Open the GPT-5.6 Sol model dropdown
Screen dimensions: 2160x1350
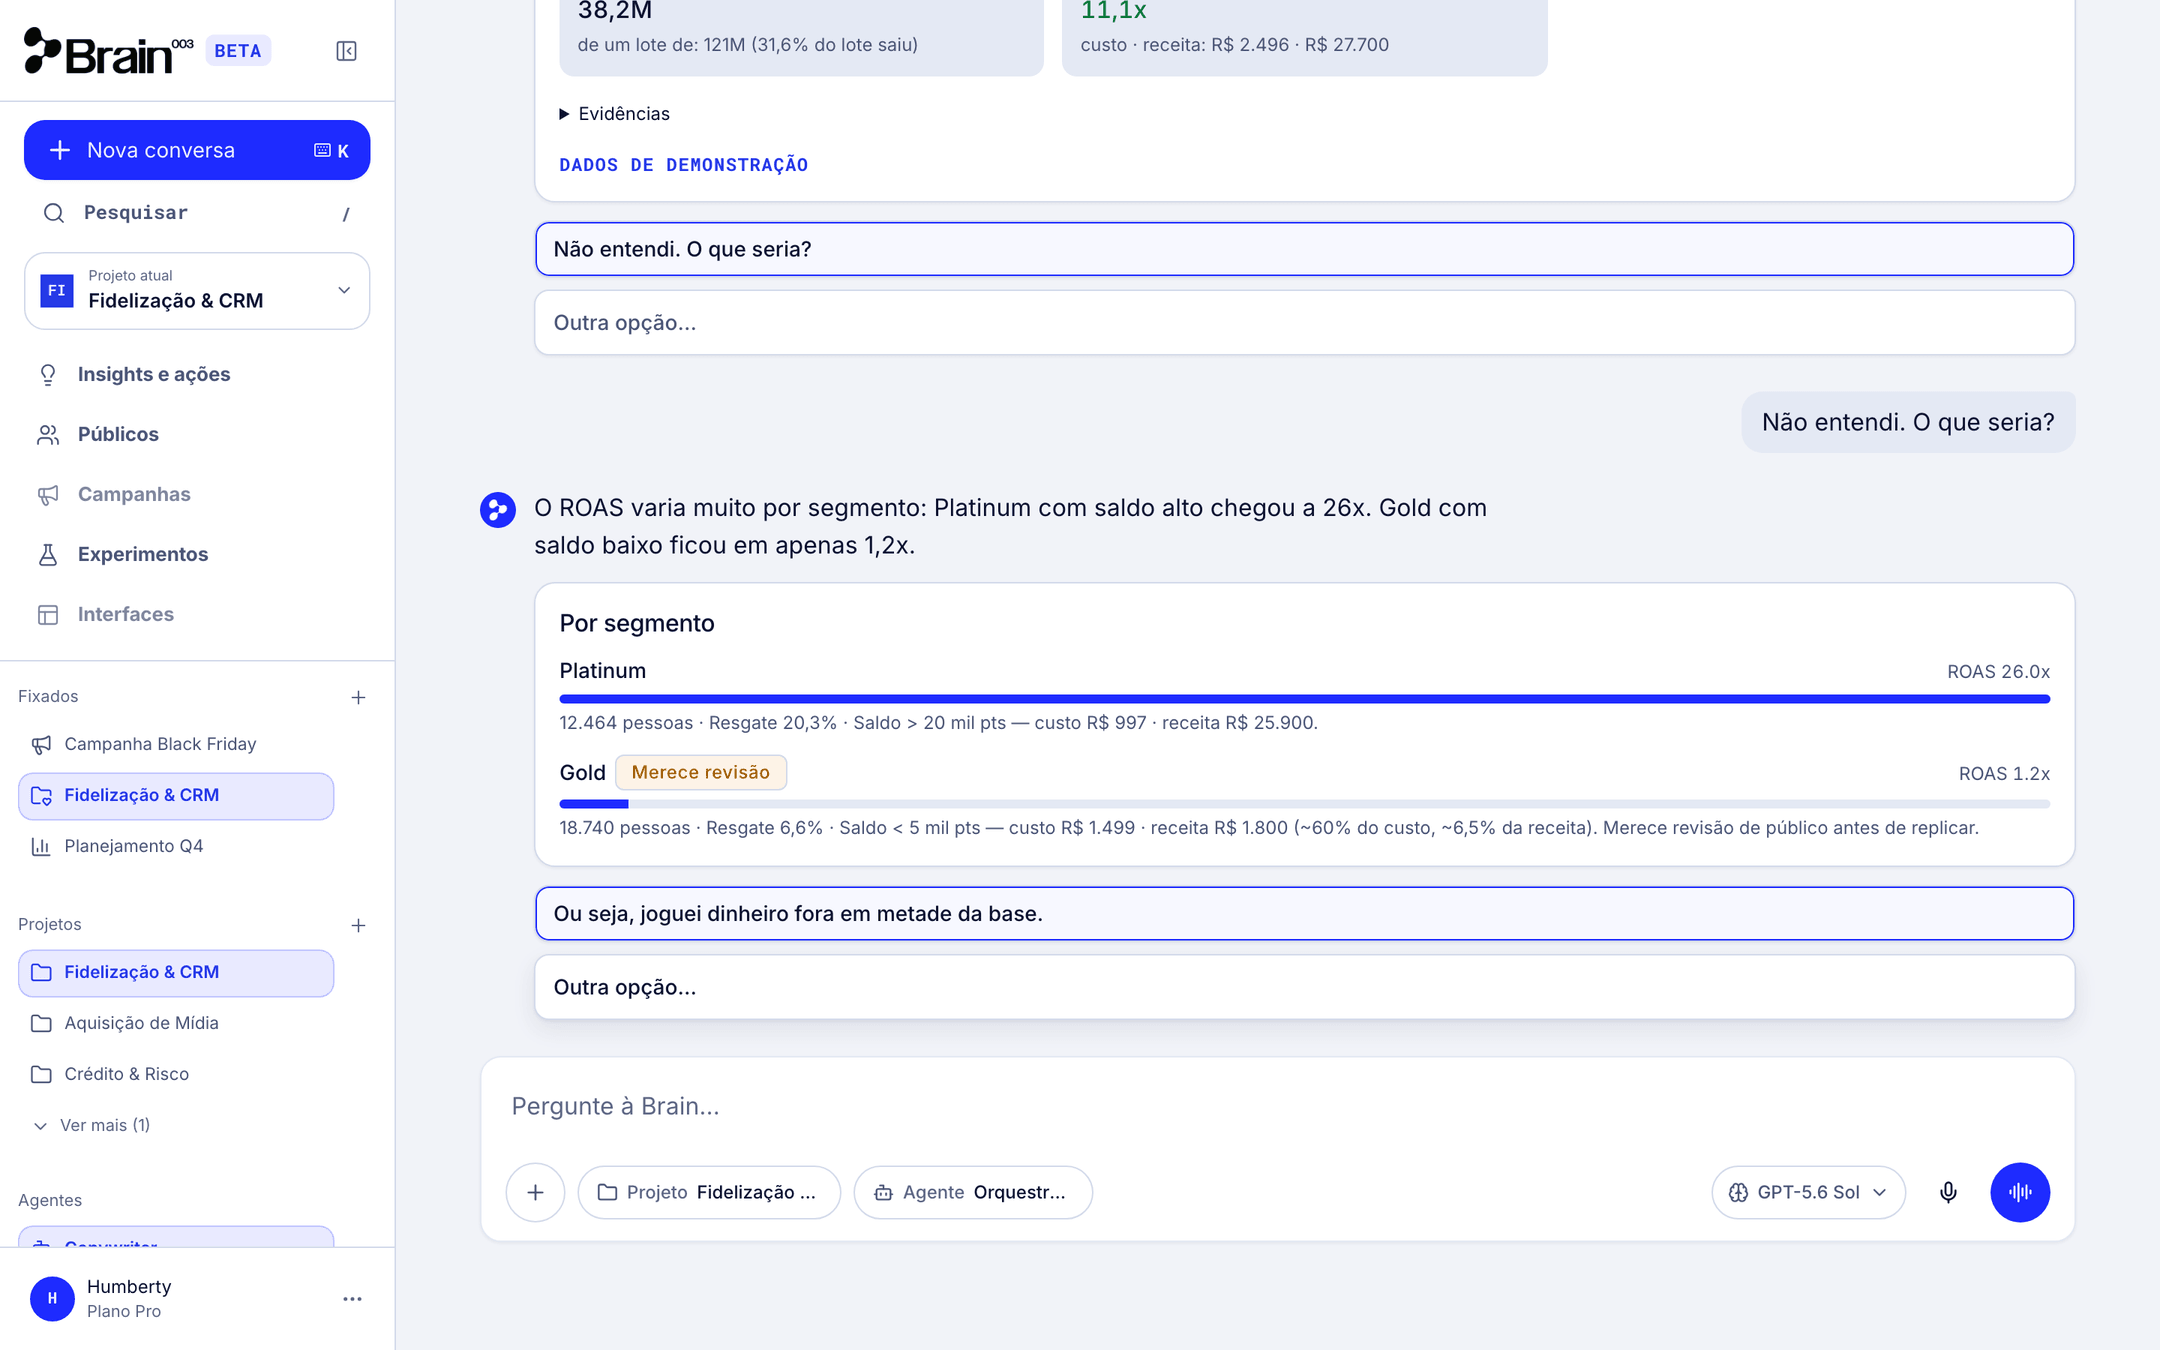coord(1808,1192)
